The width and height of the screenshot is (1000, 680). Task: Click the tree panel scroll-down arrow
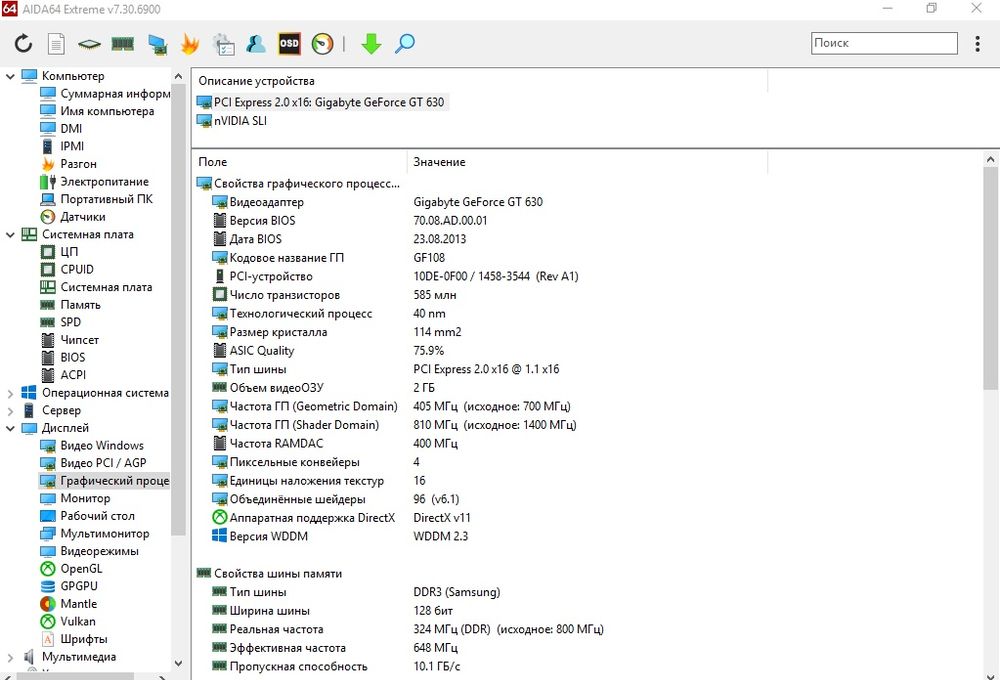(x=179, y=663)
